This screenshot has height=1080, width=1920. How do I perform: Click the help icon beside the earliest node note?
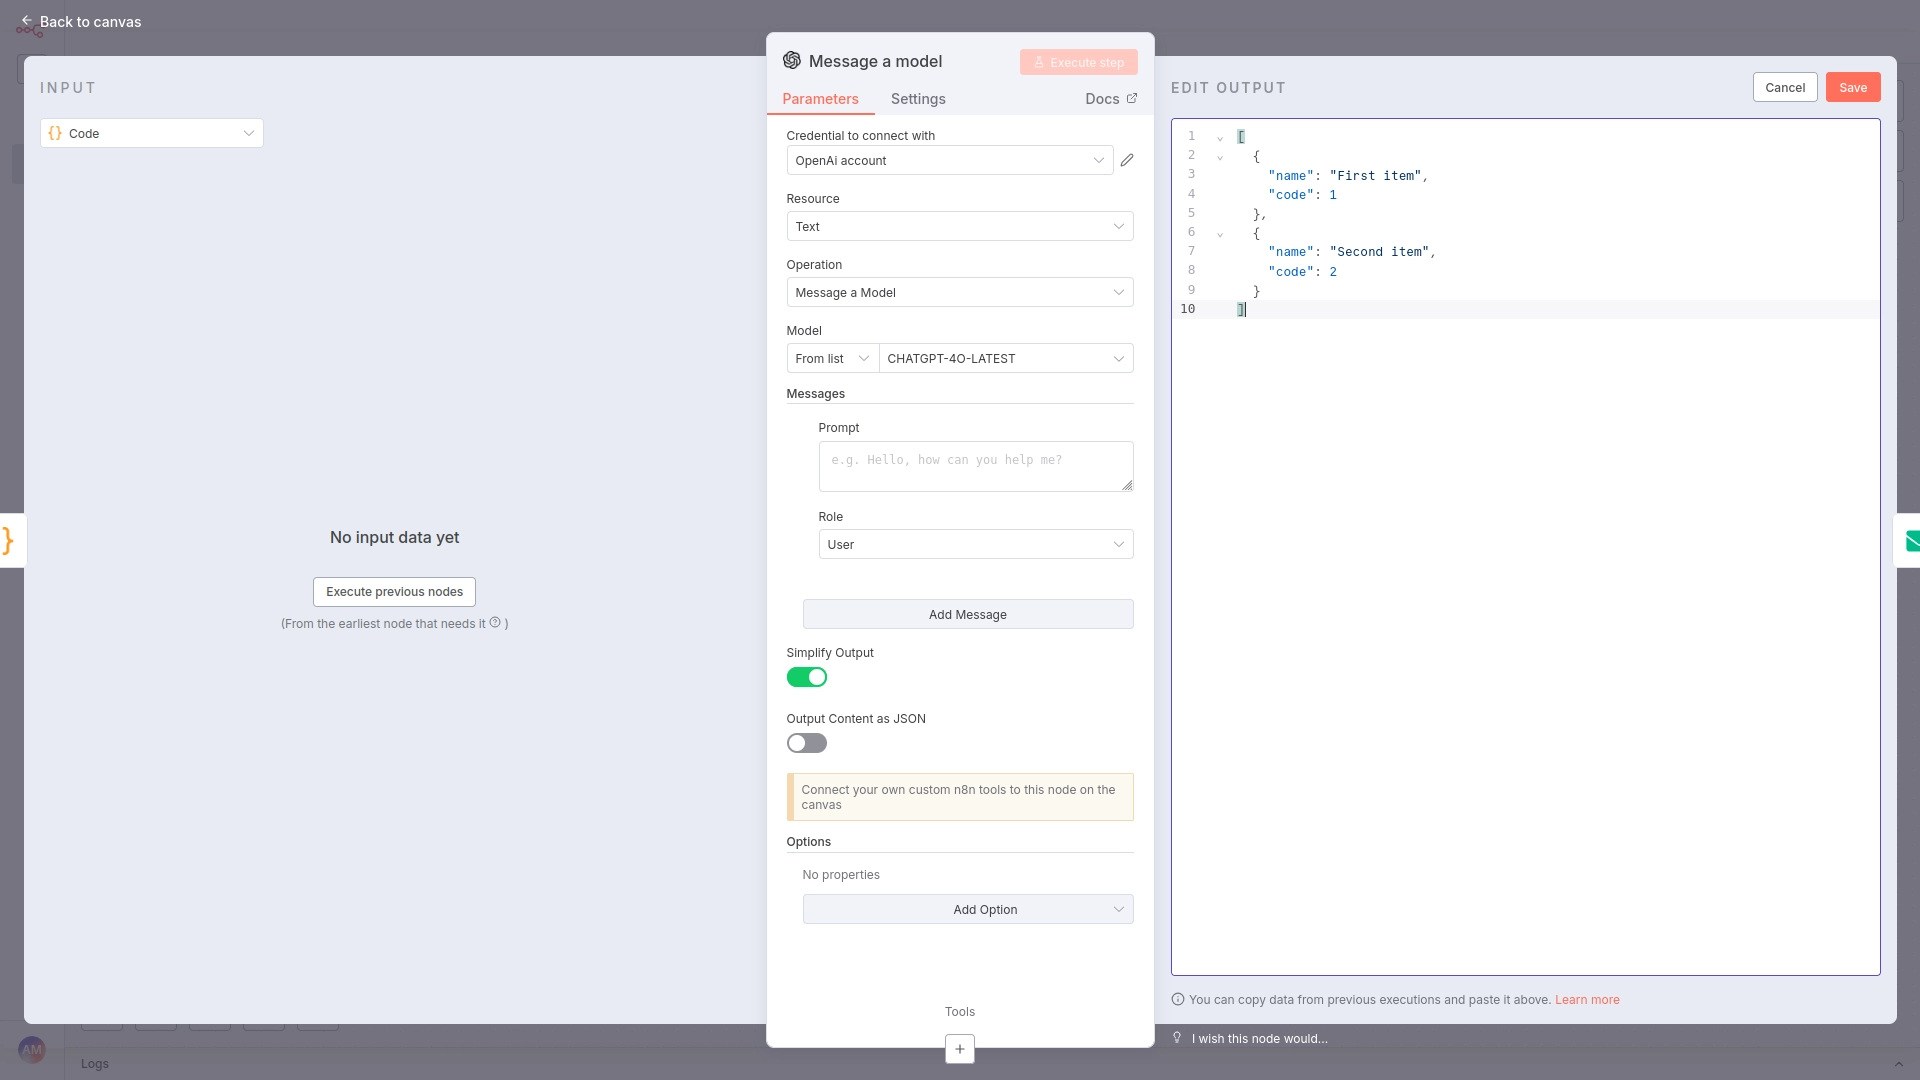click(x=495, y=622)
